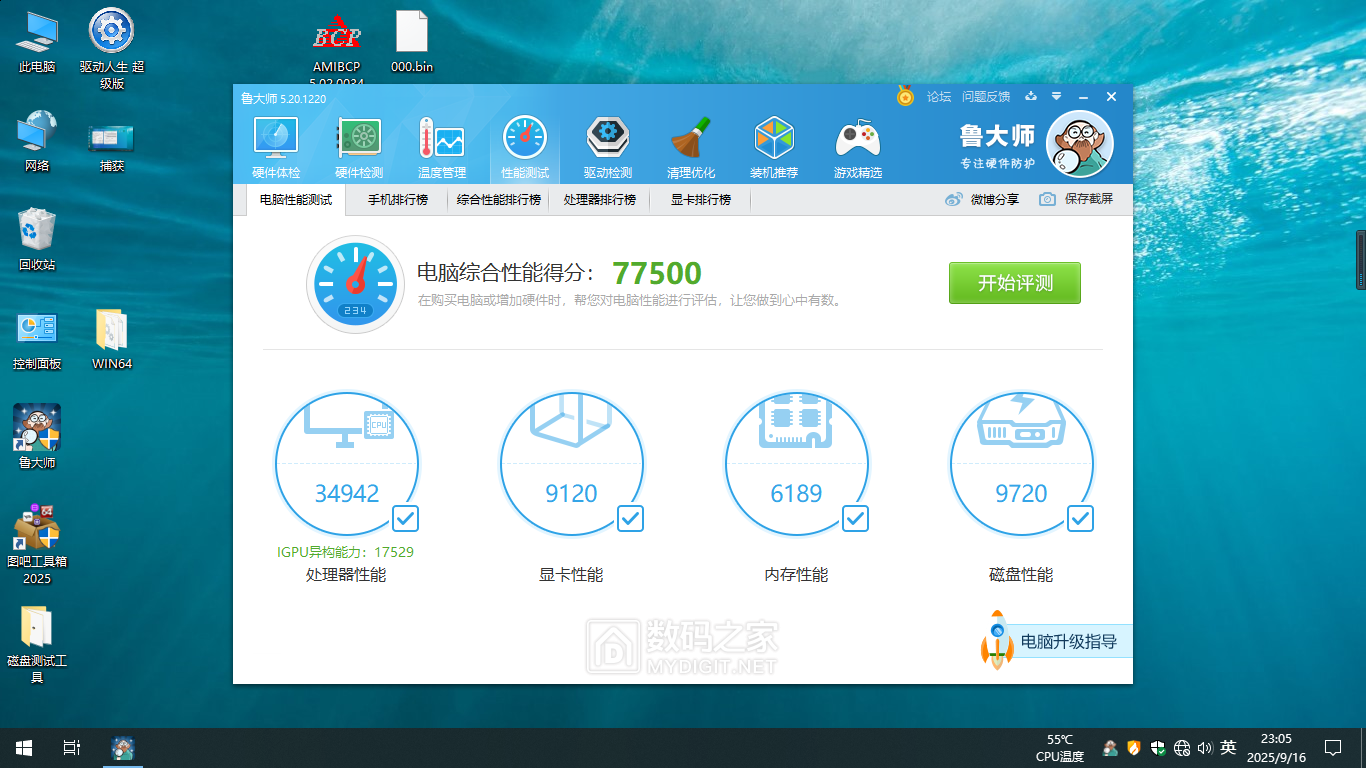
Task: Open the 论坛 forum link
Action: [939, 97]
